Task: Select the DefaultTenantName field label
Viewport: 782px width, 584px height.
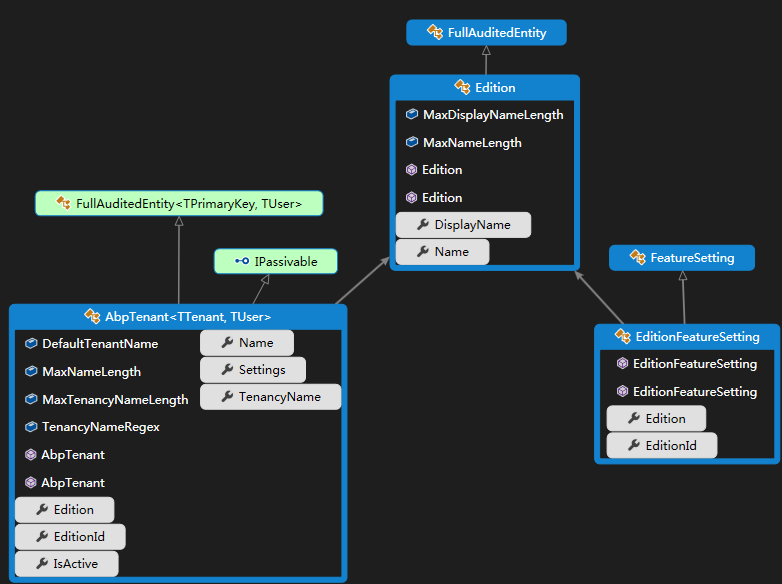Action: [x=100, y=344]
